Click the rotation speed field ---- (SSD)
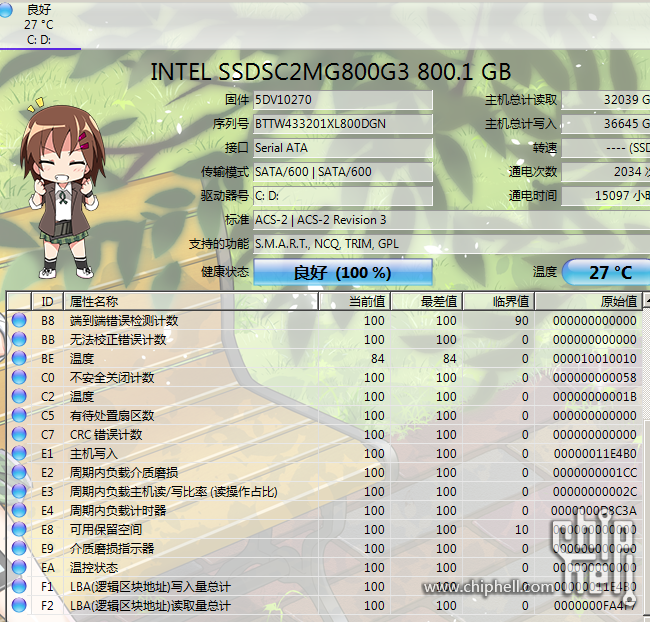The image size is (650, 622). click(x=606, y=148)
